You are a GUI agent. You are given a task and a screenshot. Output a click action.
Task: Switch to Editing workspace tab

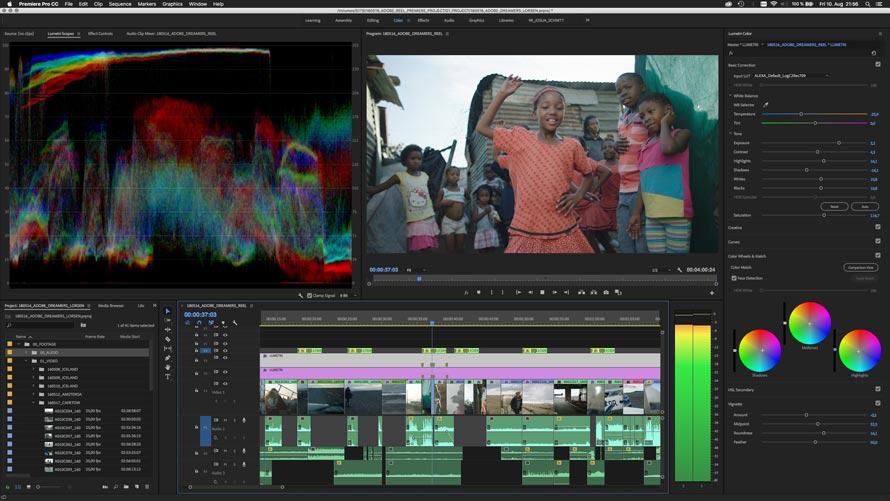[373, 20]
